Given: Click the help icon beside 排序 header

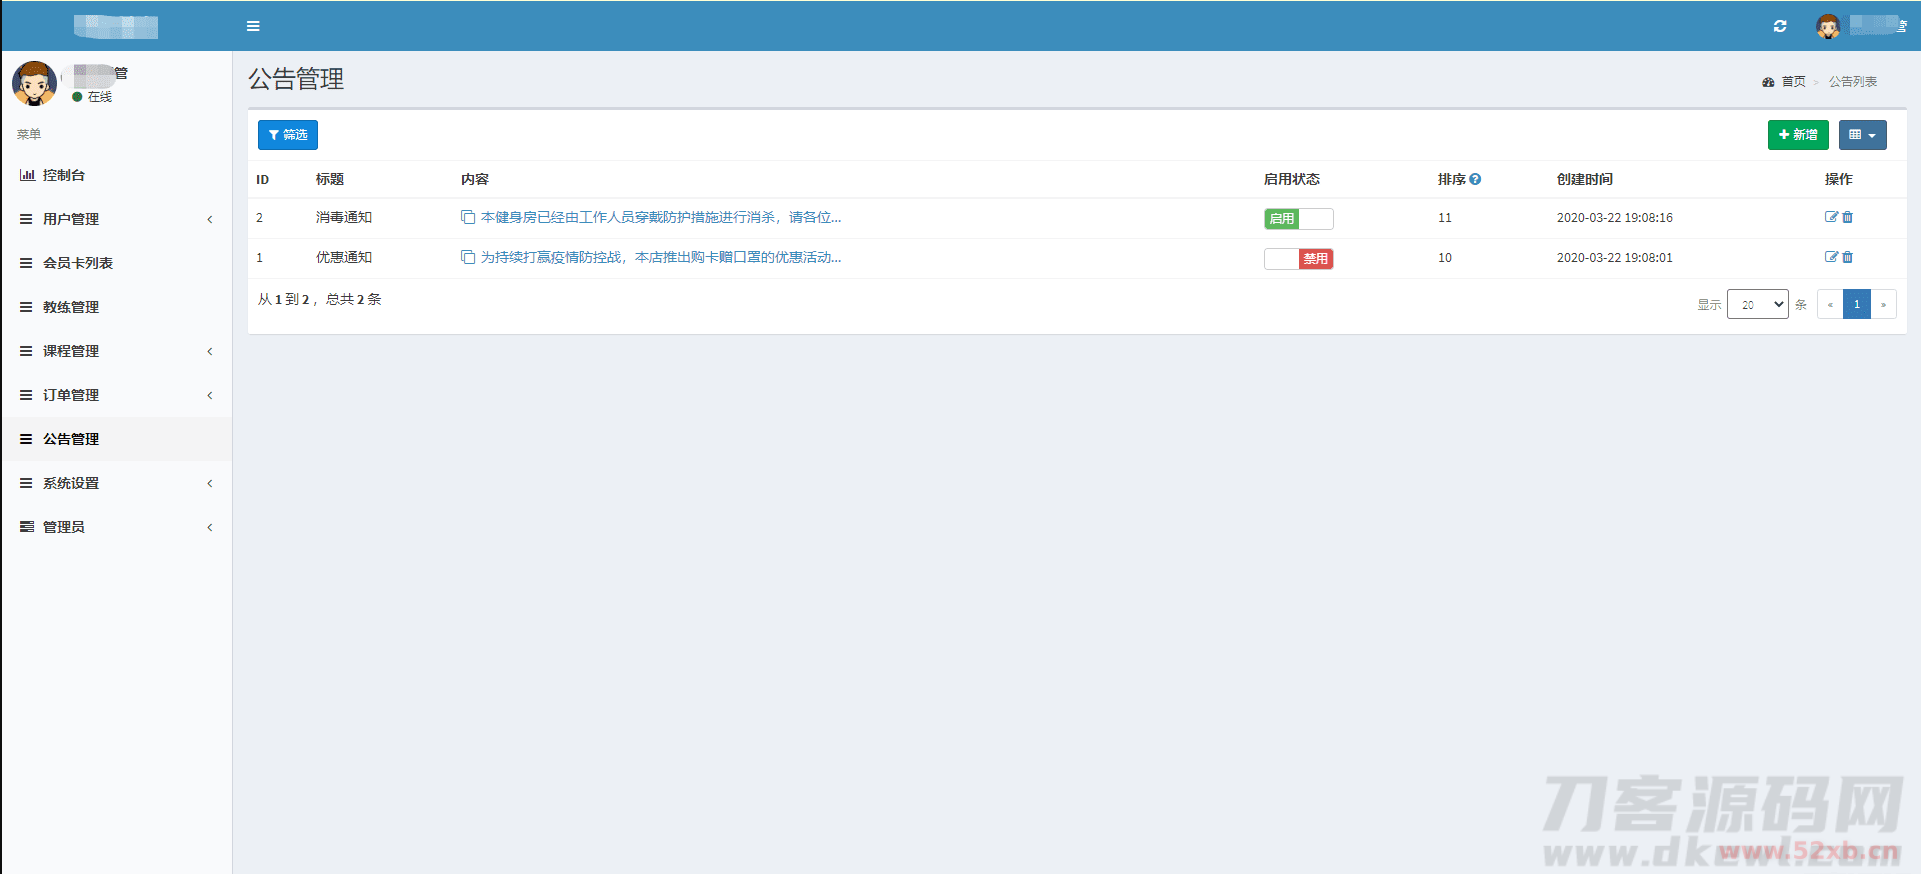Looking at the screenshot, I should coord(1475,179).
